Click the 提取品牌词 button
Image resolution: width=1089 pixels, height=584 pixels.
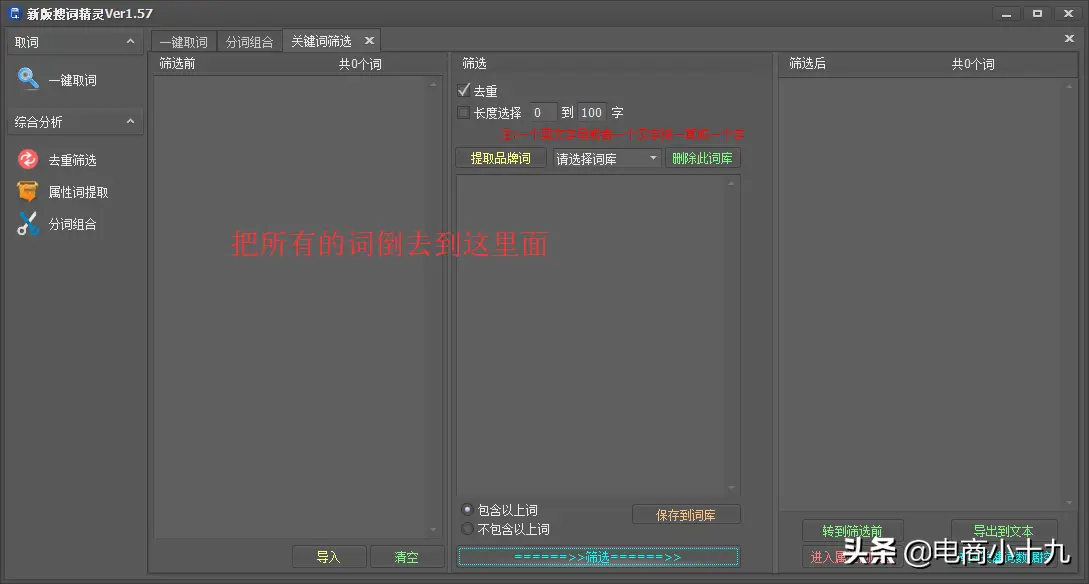(x=500, y=157)
